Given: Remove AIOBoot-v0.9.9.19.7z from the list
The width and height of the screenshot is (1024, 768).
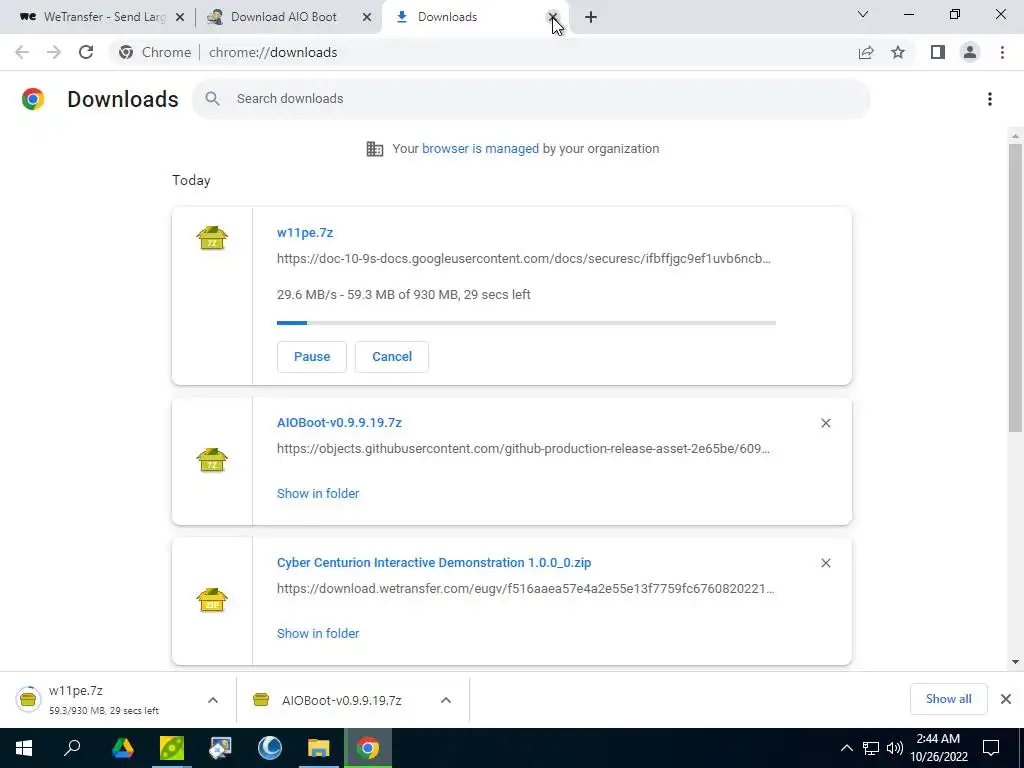Looking at the screenshot, I should (825, 423).
